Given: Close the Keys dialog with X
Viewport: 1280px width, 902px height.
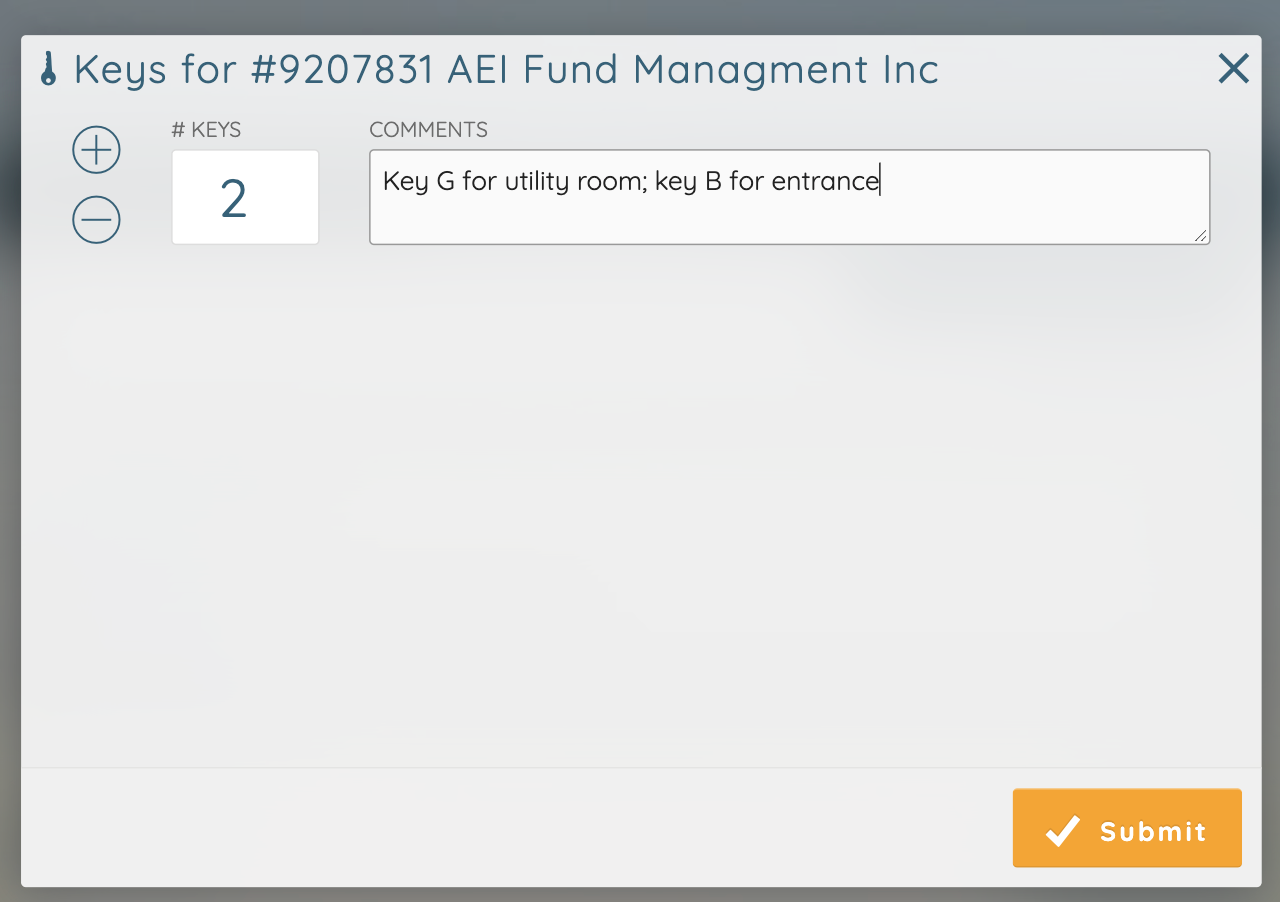Looking at the screenshot, I should point(1234,68).
